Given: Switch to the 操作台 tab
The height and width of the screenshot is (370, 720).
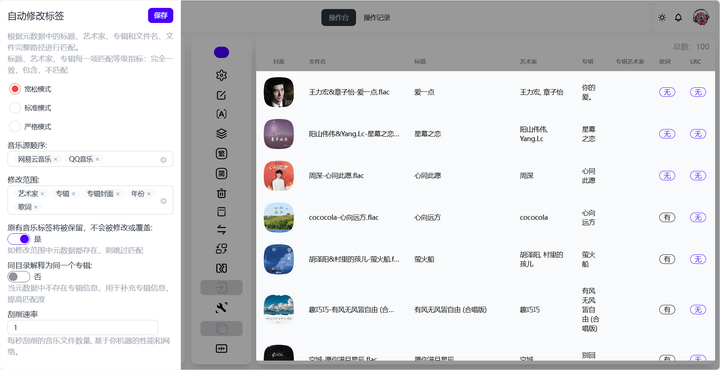Looking at the screenshot, I should [338, 18].
